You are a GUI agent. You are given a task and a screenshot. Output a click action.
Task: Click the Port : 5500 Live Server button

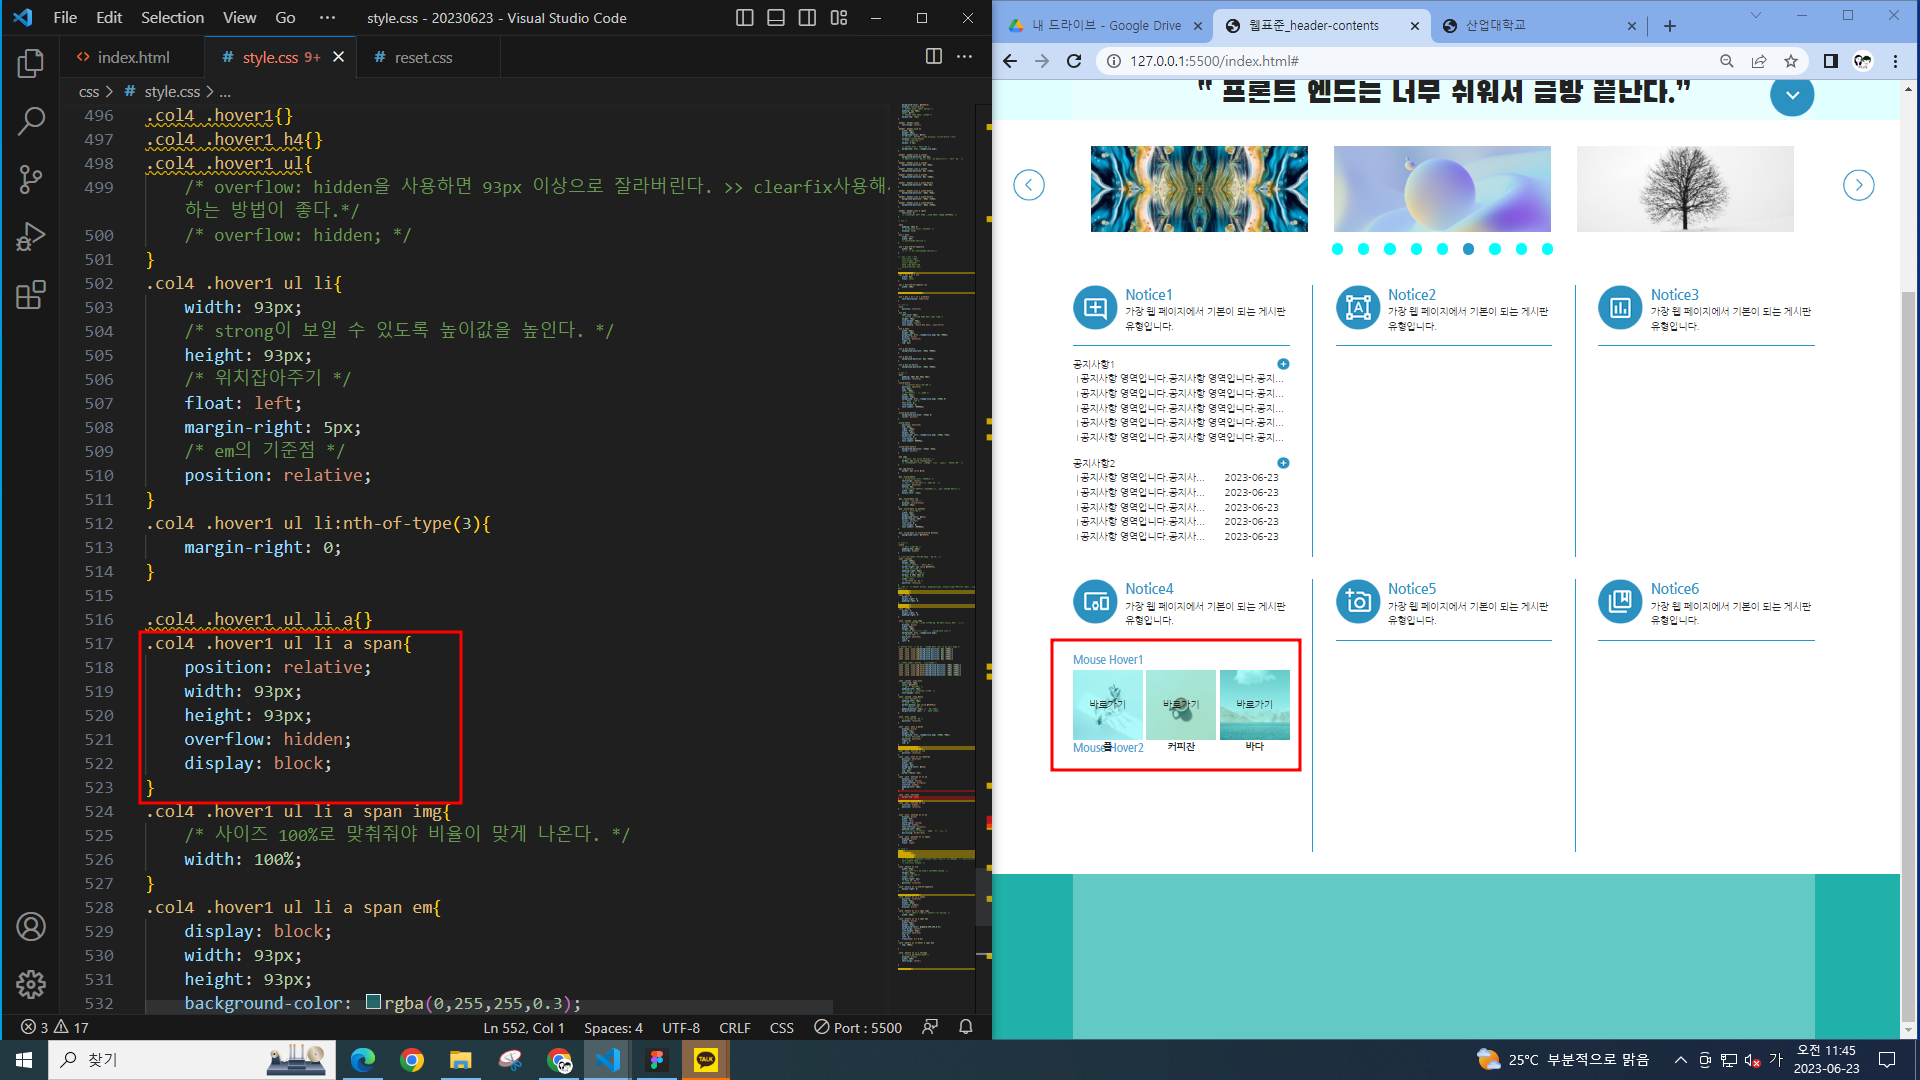(858, 1027)
